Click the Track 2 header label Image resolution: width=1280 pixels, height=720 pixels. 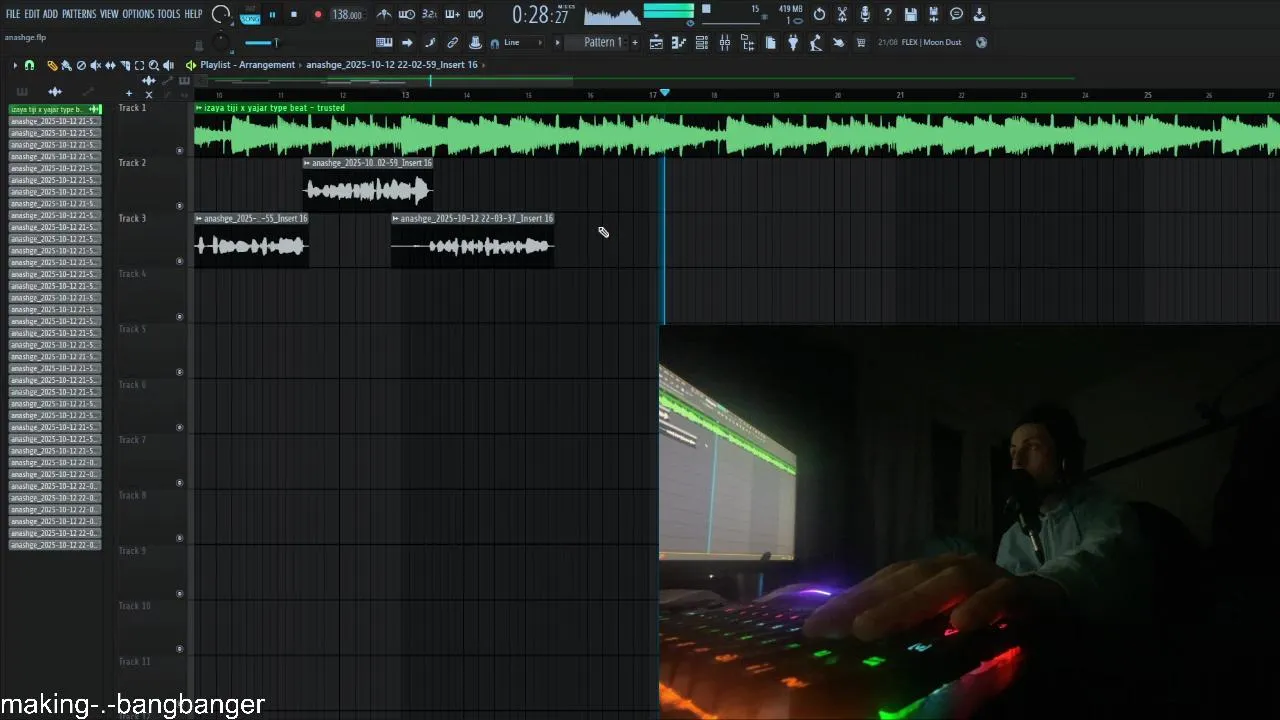[132, 163]
